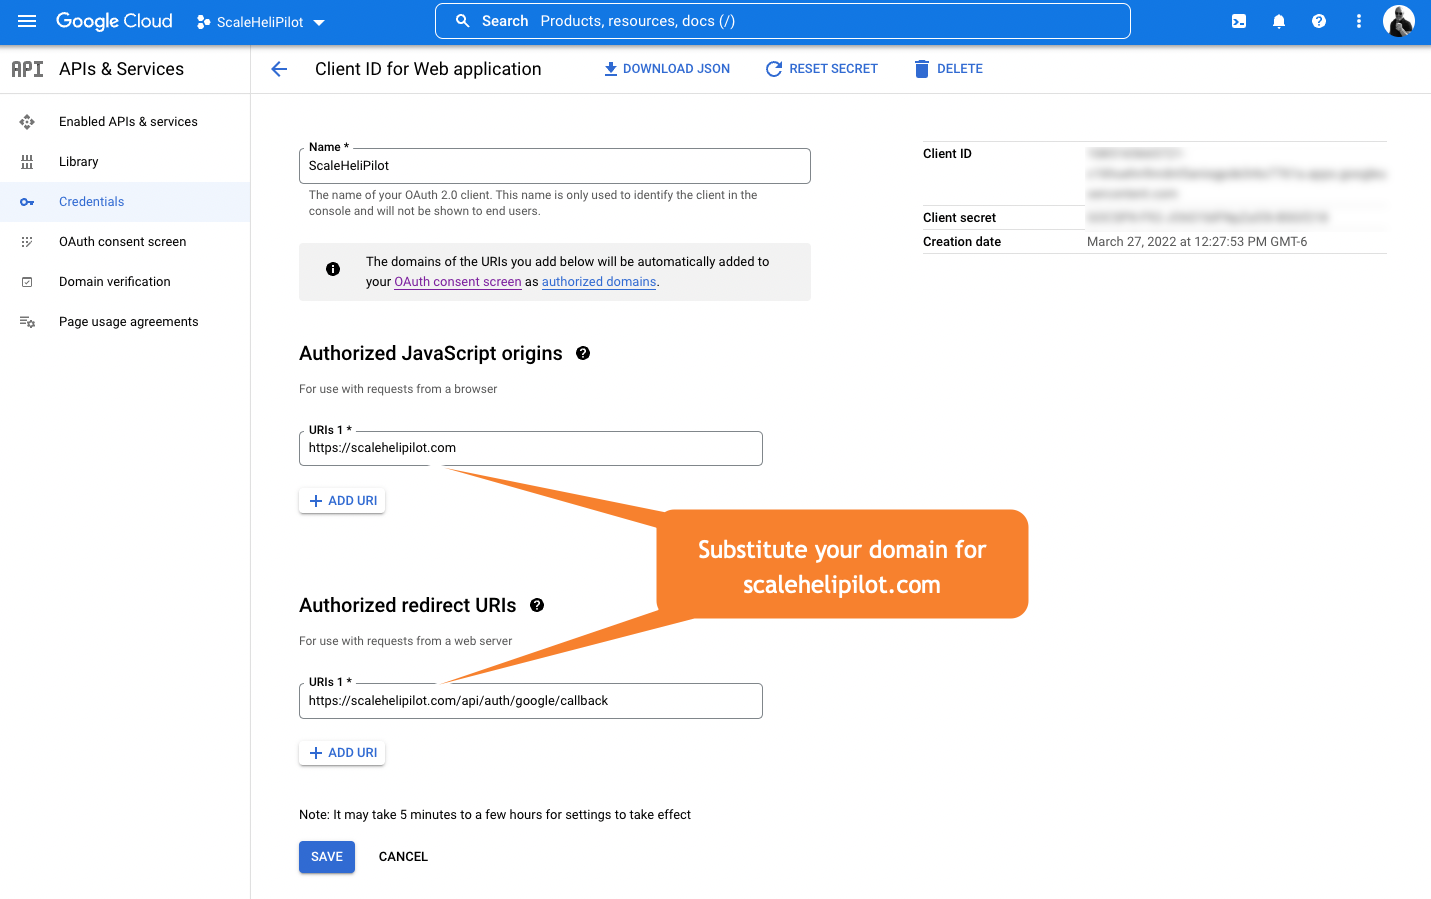
Task: Click the user account avatar
Action: [1398, 21]
